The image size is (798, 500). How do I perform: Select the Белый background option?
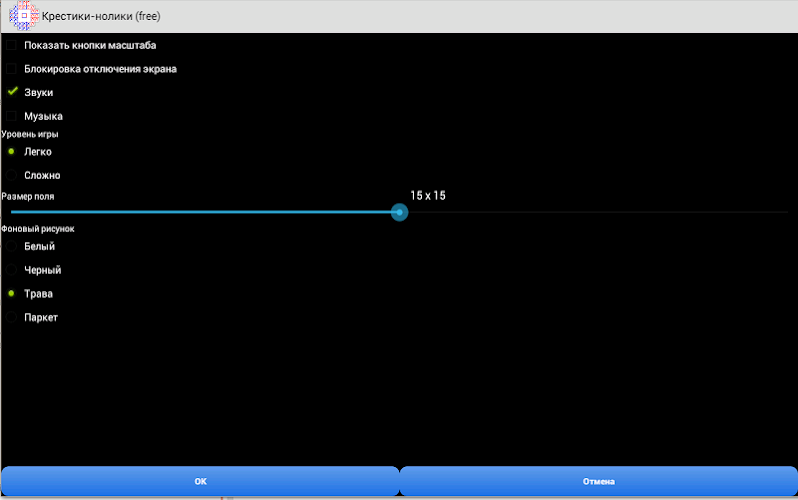11,246
